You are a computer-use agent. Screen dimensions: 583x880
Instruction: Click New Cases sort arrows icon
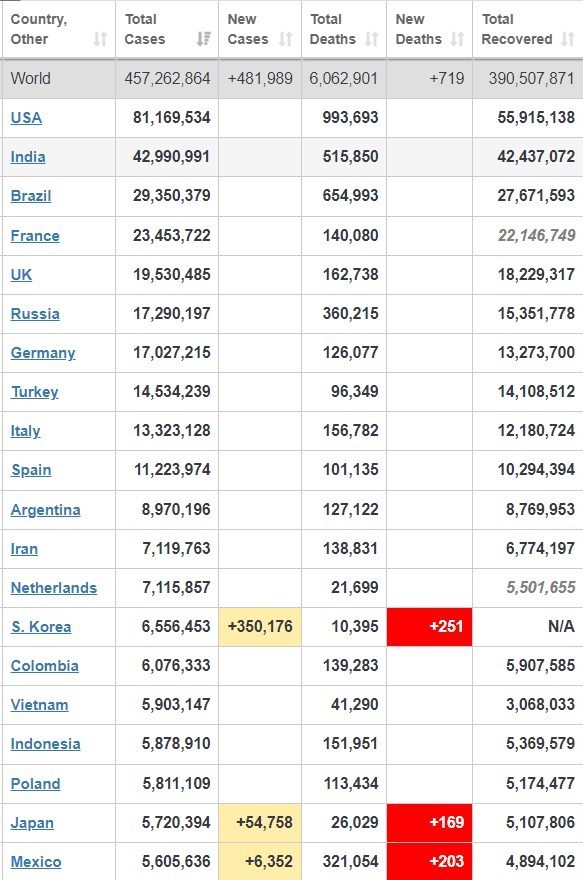286,39
